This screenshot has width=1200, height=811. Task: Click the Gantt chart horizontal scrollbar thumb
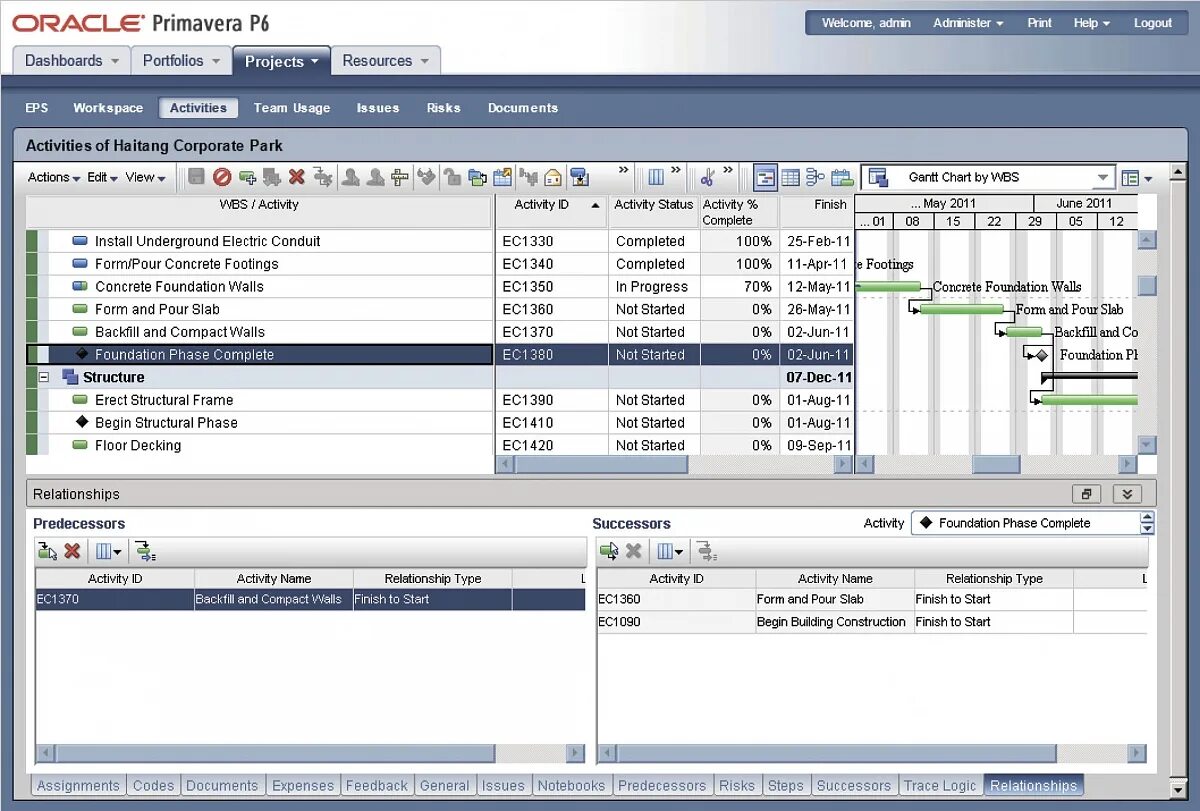point(996,464)
